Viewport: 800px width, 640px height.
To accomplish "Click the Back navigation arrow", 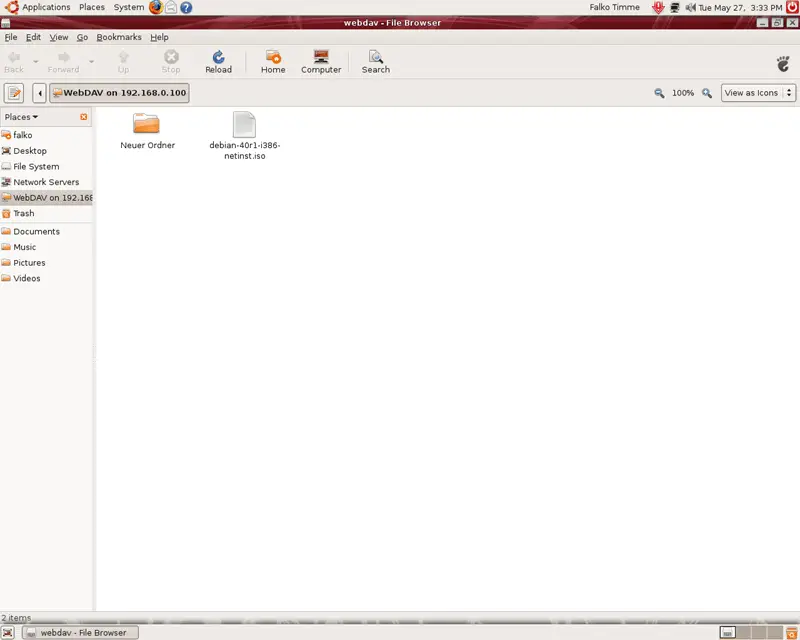I will (x=14, y=62).
